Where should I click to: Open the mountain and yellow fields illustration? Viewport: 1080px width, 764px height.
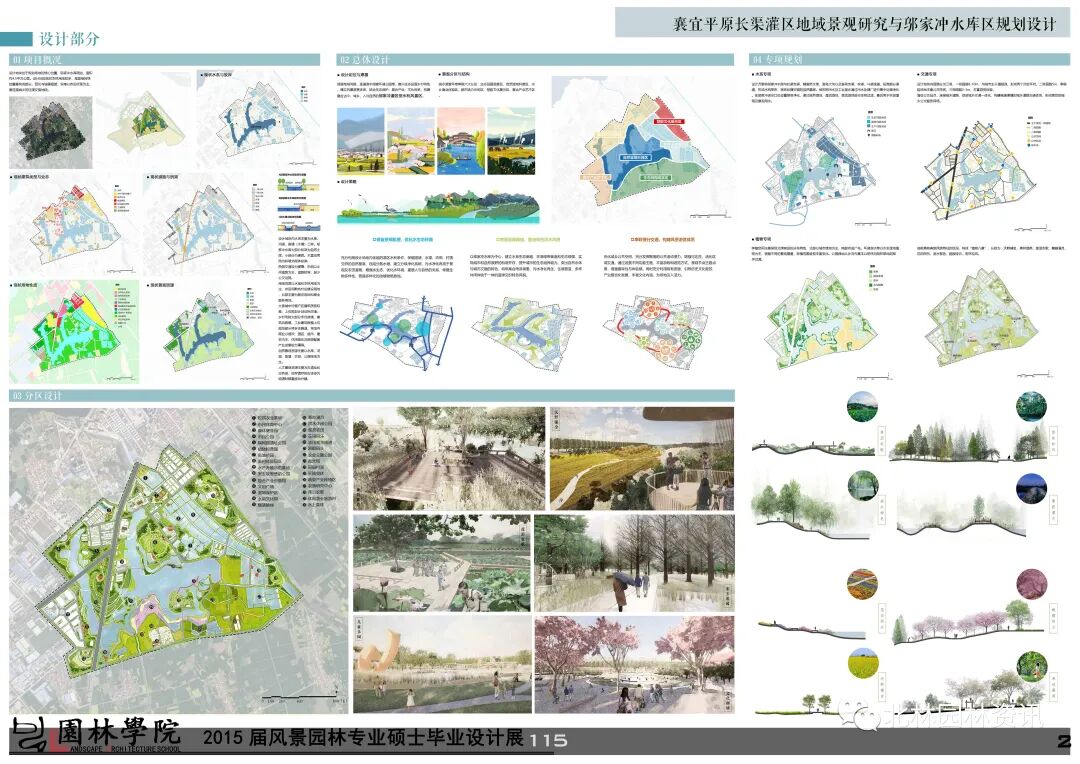(360, 141)
